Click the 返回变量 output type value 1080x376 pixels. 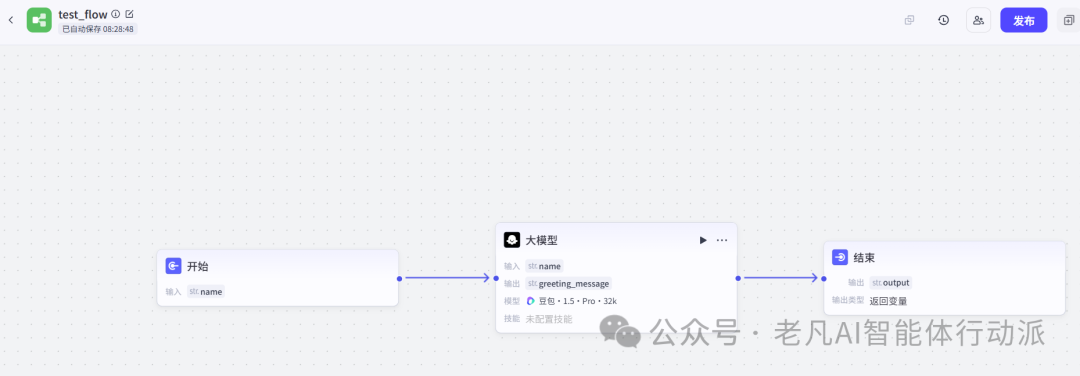click(889, 300)
